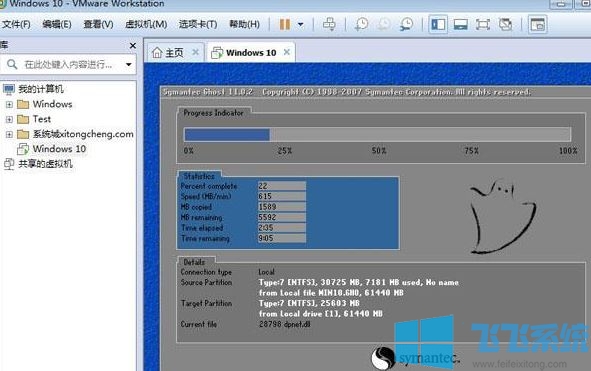591x371 pixels.
Task: Close the 主页 tab
Action: point(195,52)
